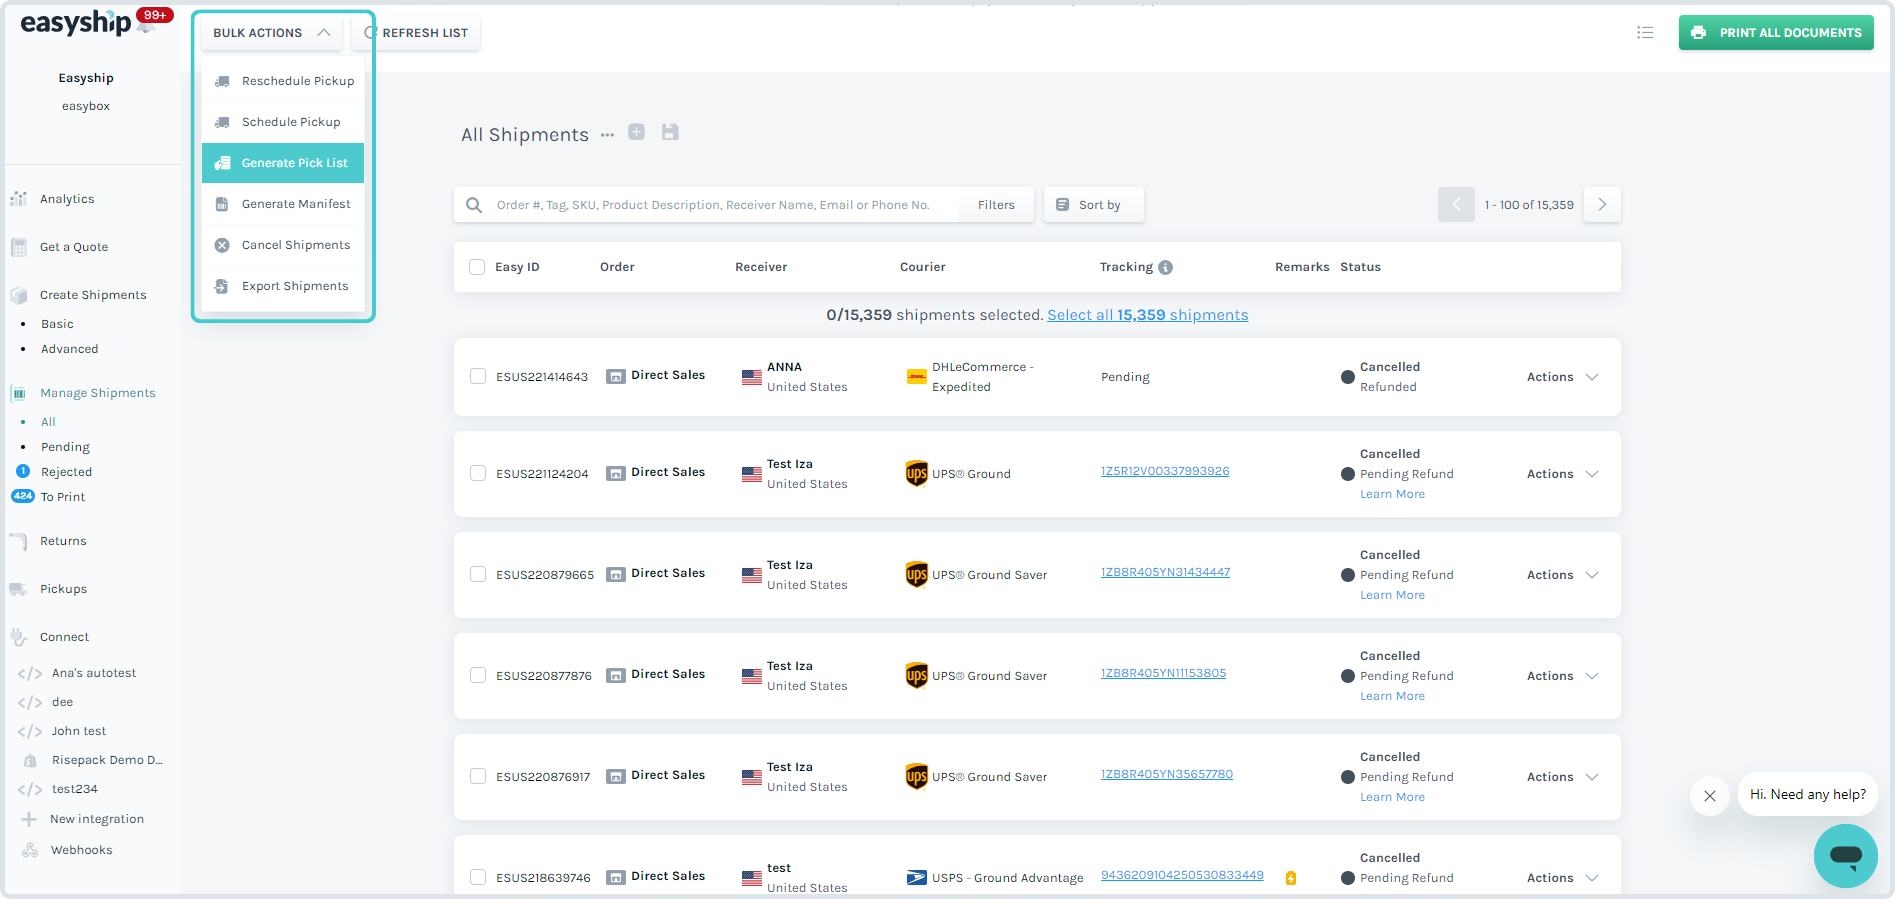Open the To Print shipments list
The image size is (1895, 899).
(63, 497)
